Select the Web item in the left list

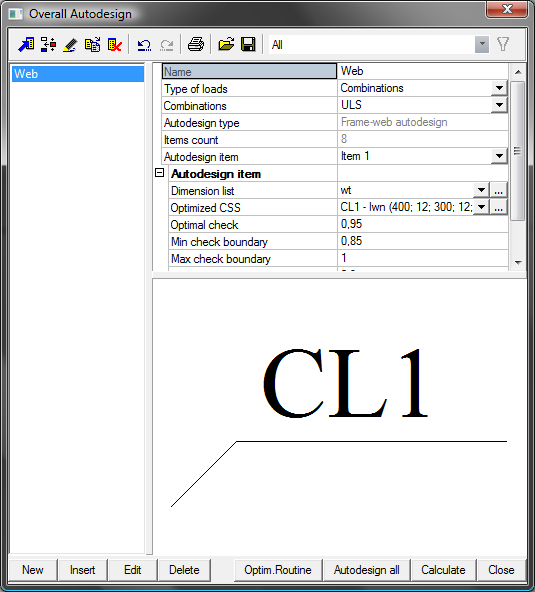tap(78, 74)
